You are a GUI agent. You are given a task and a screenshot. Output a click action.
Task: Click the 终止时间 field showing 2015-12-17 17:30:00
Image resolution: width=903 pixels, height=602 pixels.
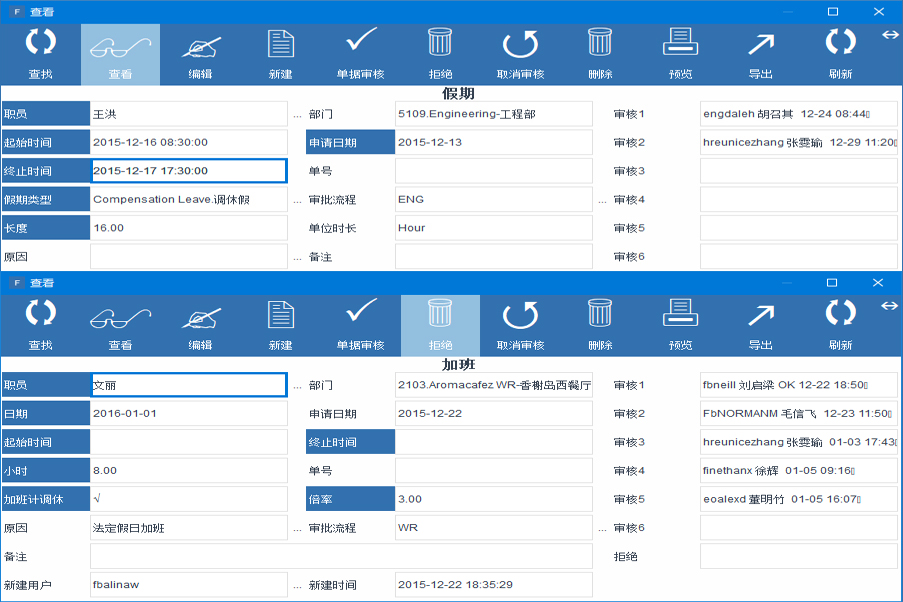coord(188,171)
